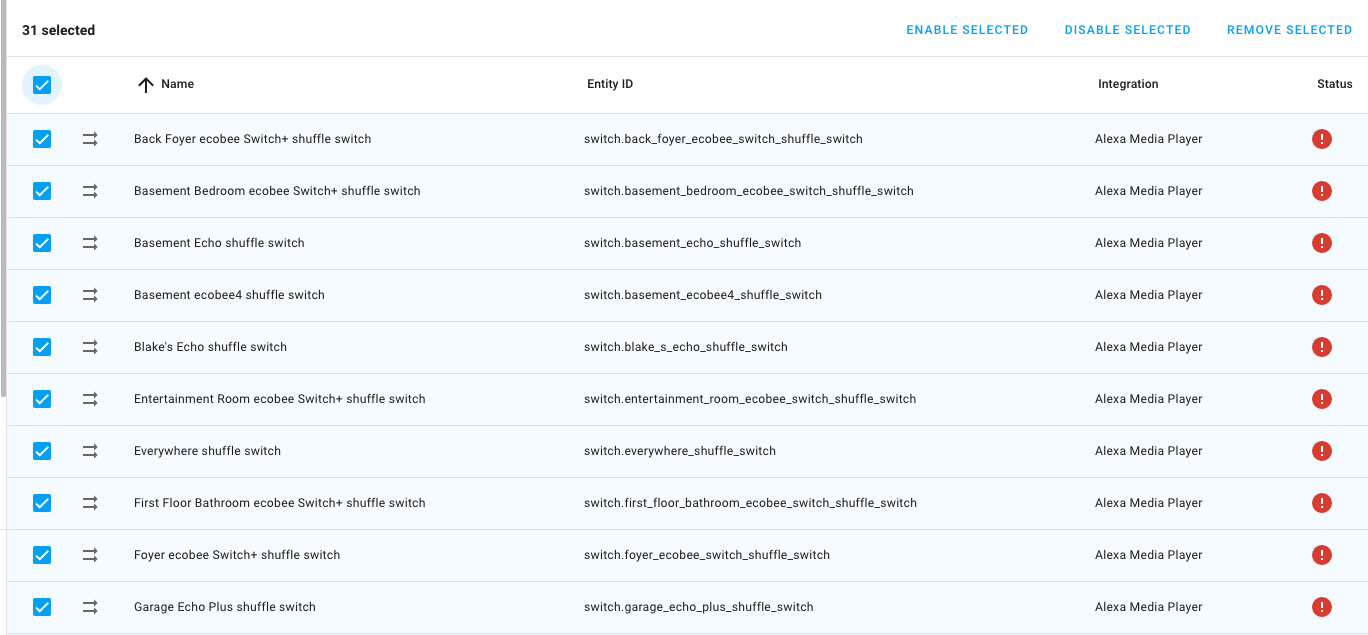
Task: Click the ascending sort arrow on the Name column
Action: [x=145, y=84]
